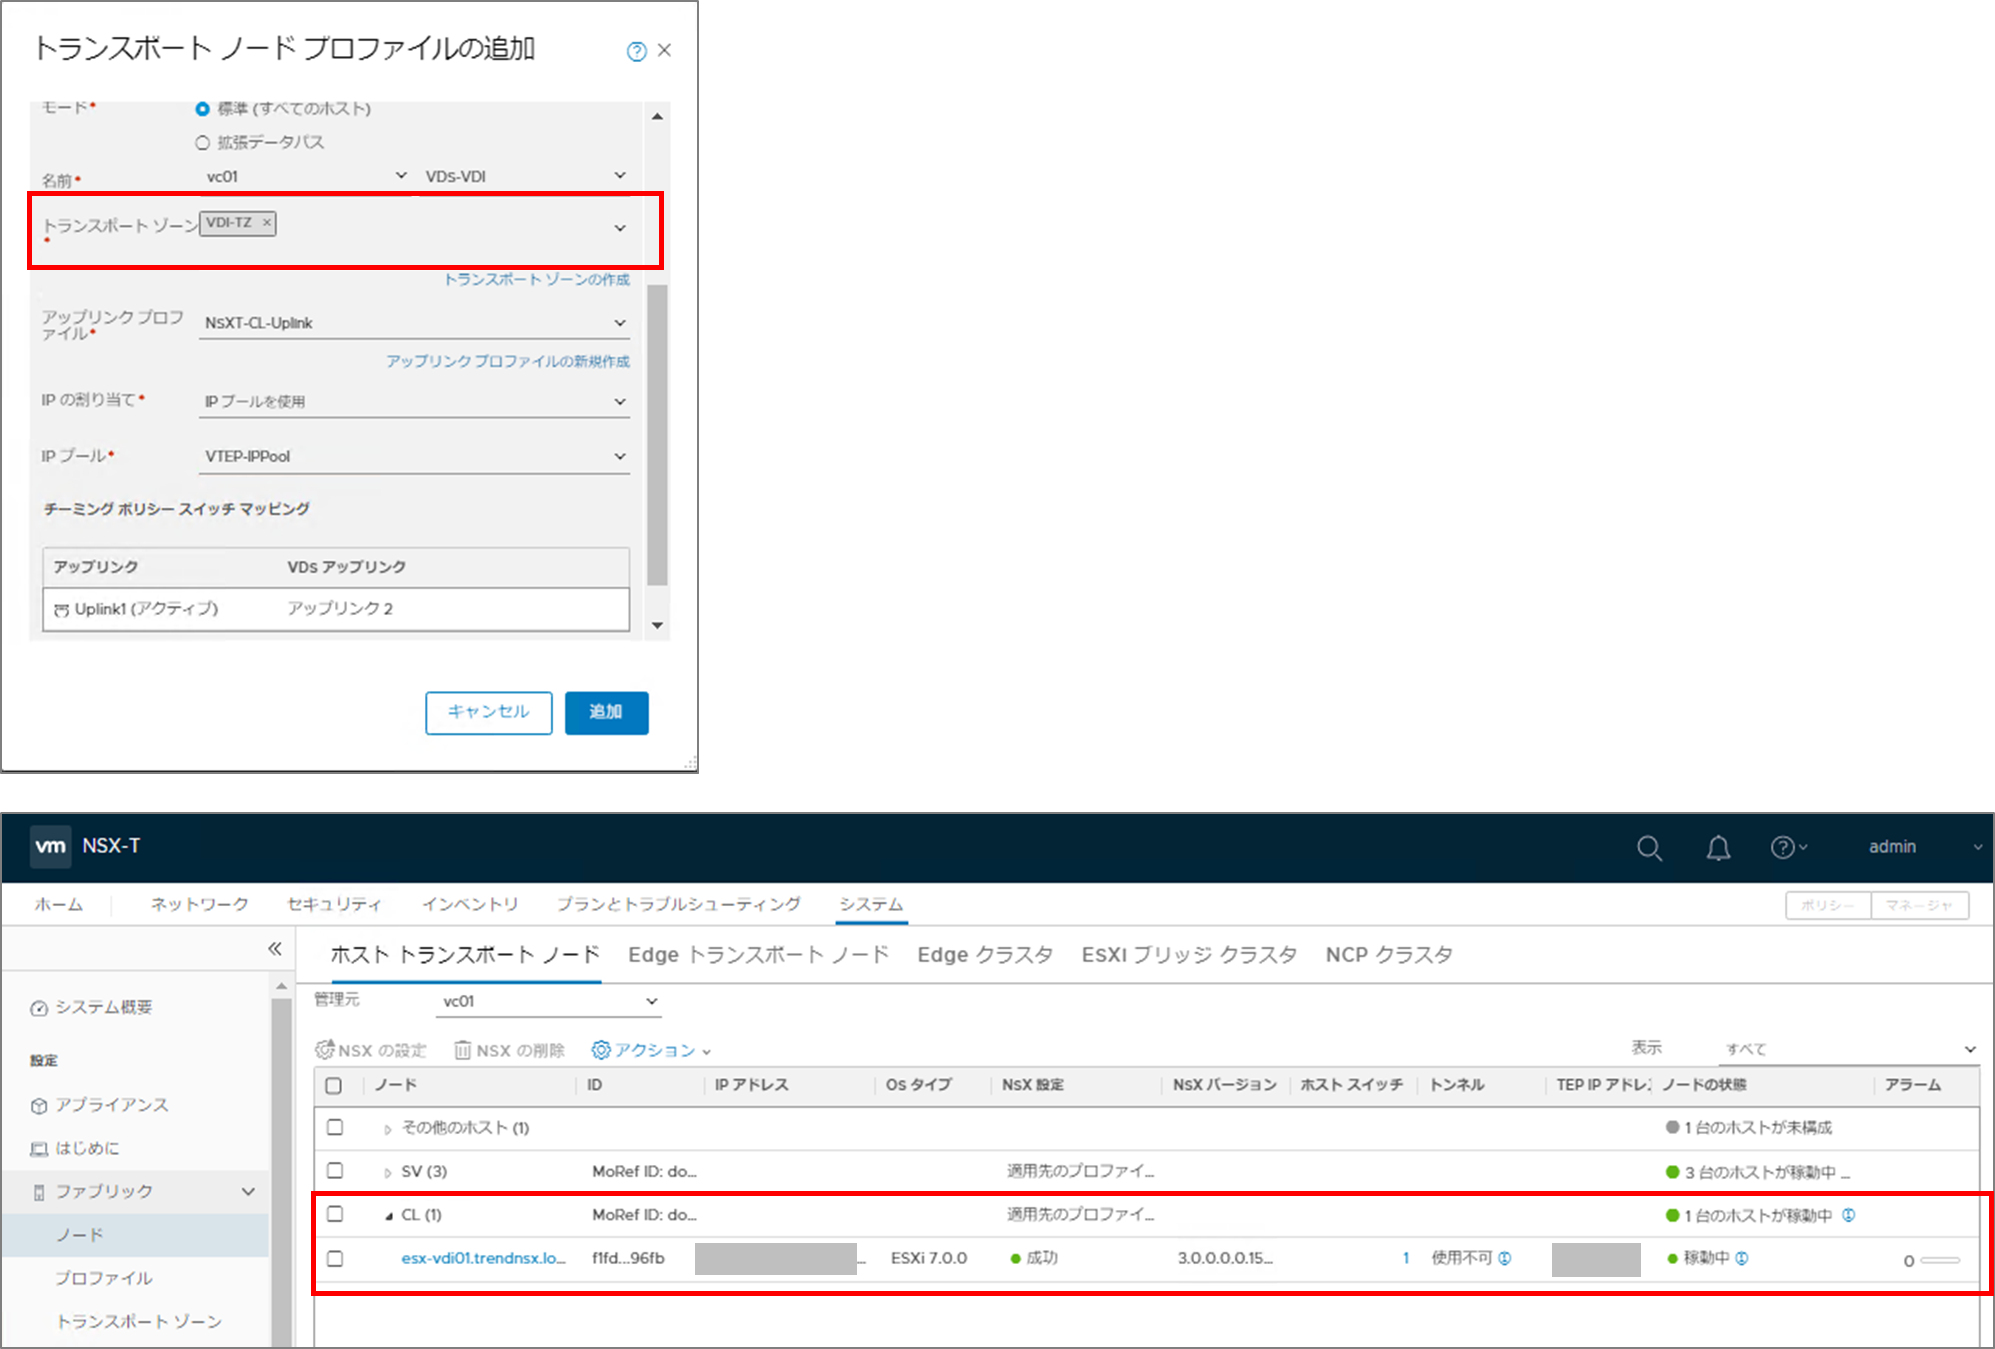Viewport: 1995px width, 1349px height.
Task: Open the アップリンク プロファイル dropdown
Action: 414,323
